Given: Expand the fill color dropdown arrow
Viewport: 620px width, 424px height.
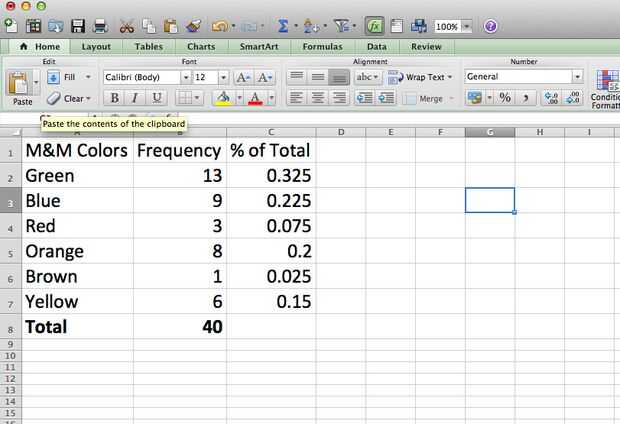Looking at the screenshot, I should [x=239, y=98].
